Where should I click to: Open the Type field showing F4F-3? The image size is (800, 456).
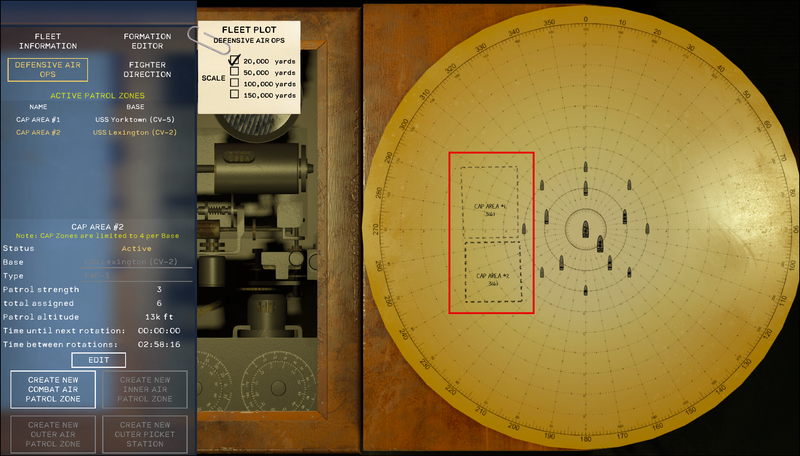pos(138,275)
